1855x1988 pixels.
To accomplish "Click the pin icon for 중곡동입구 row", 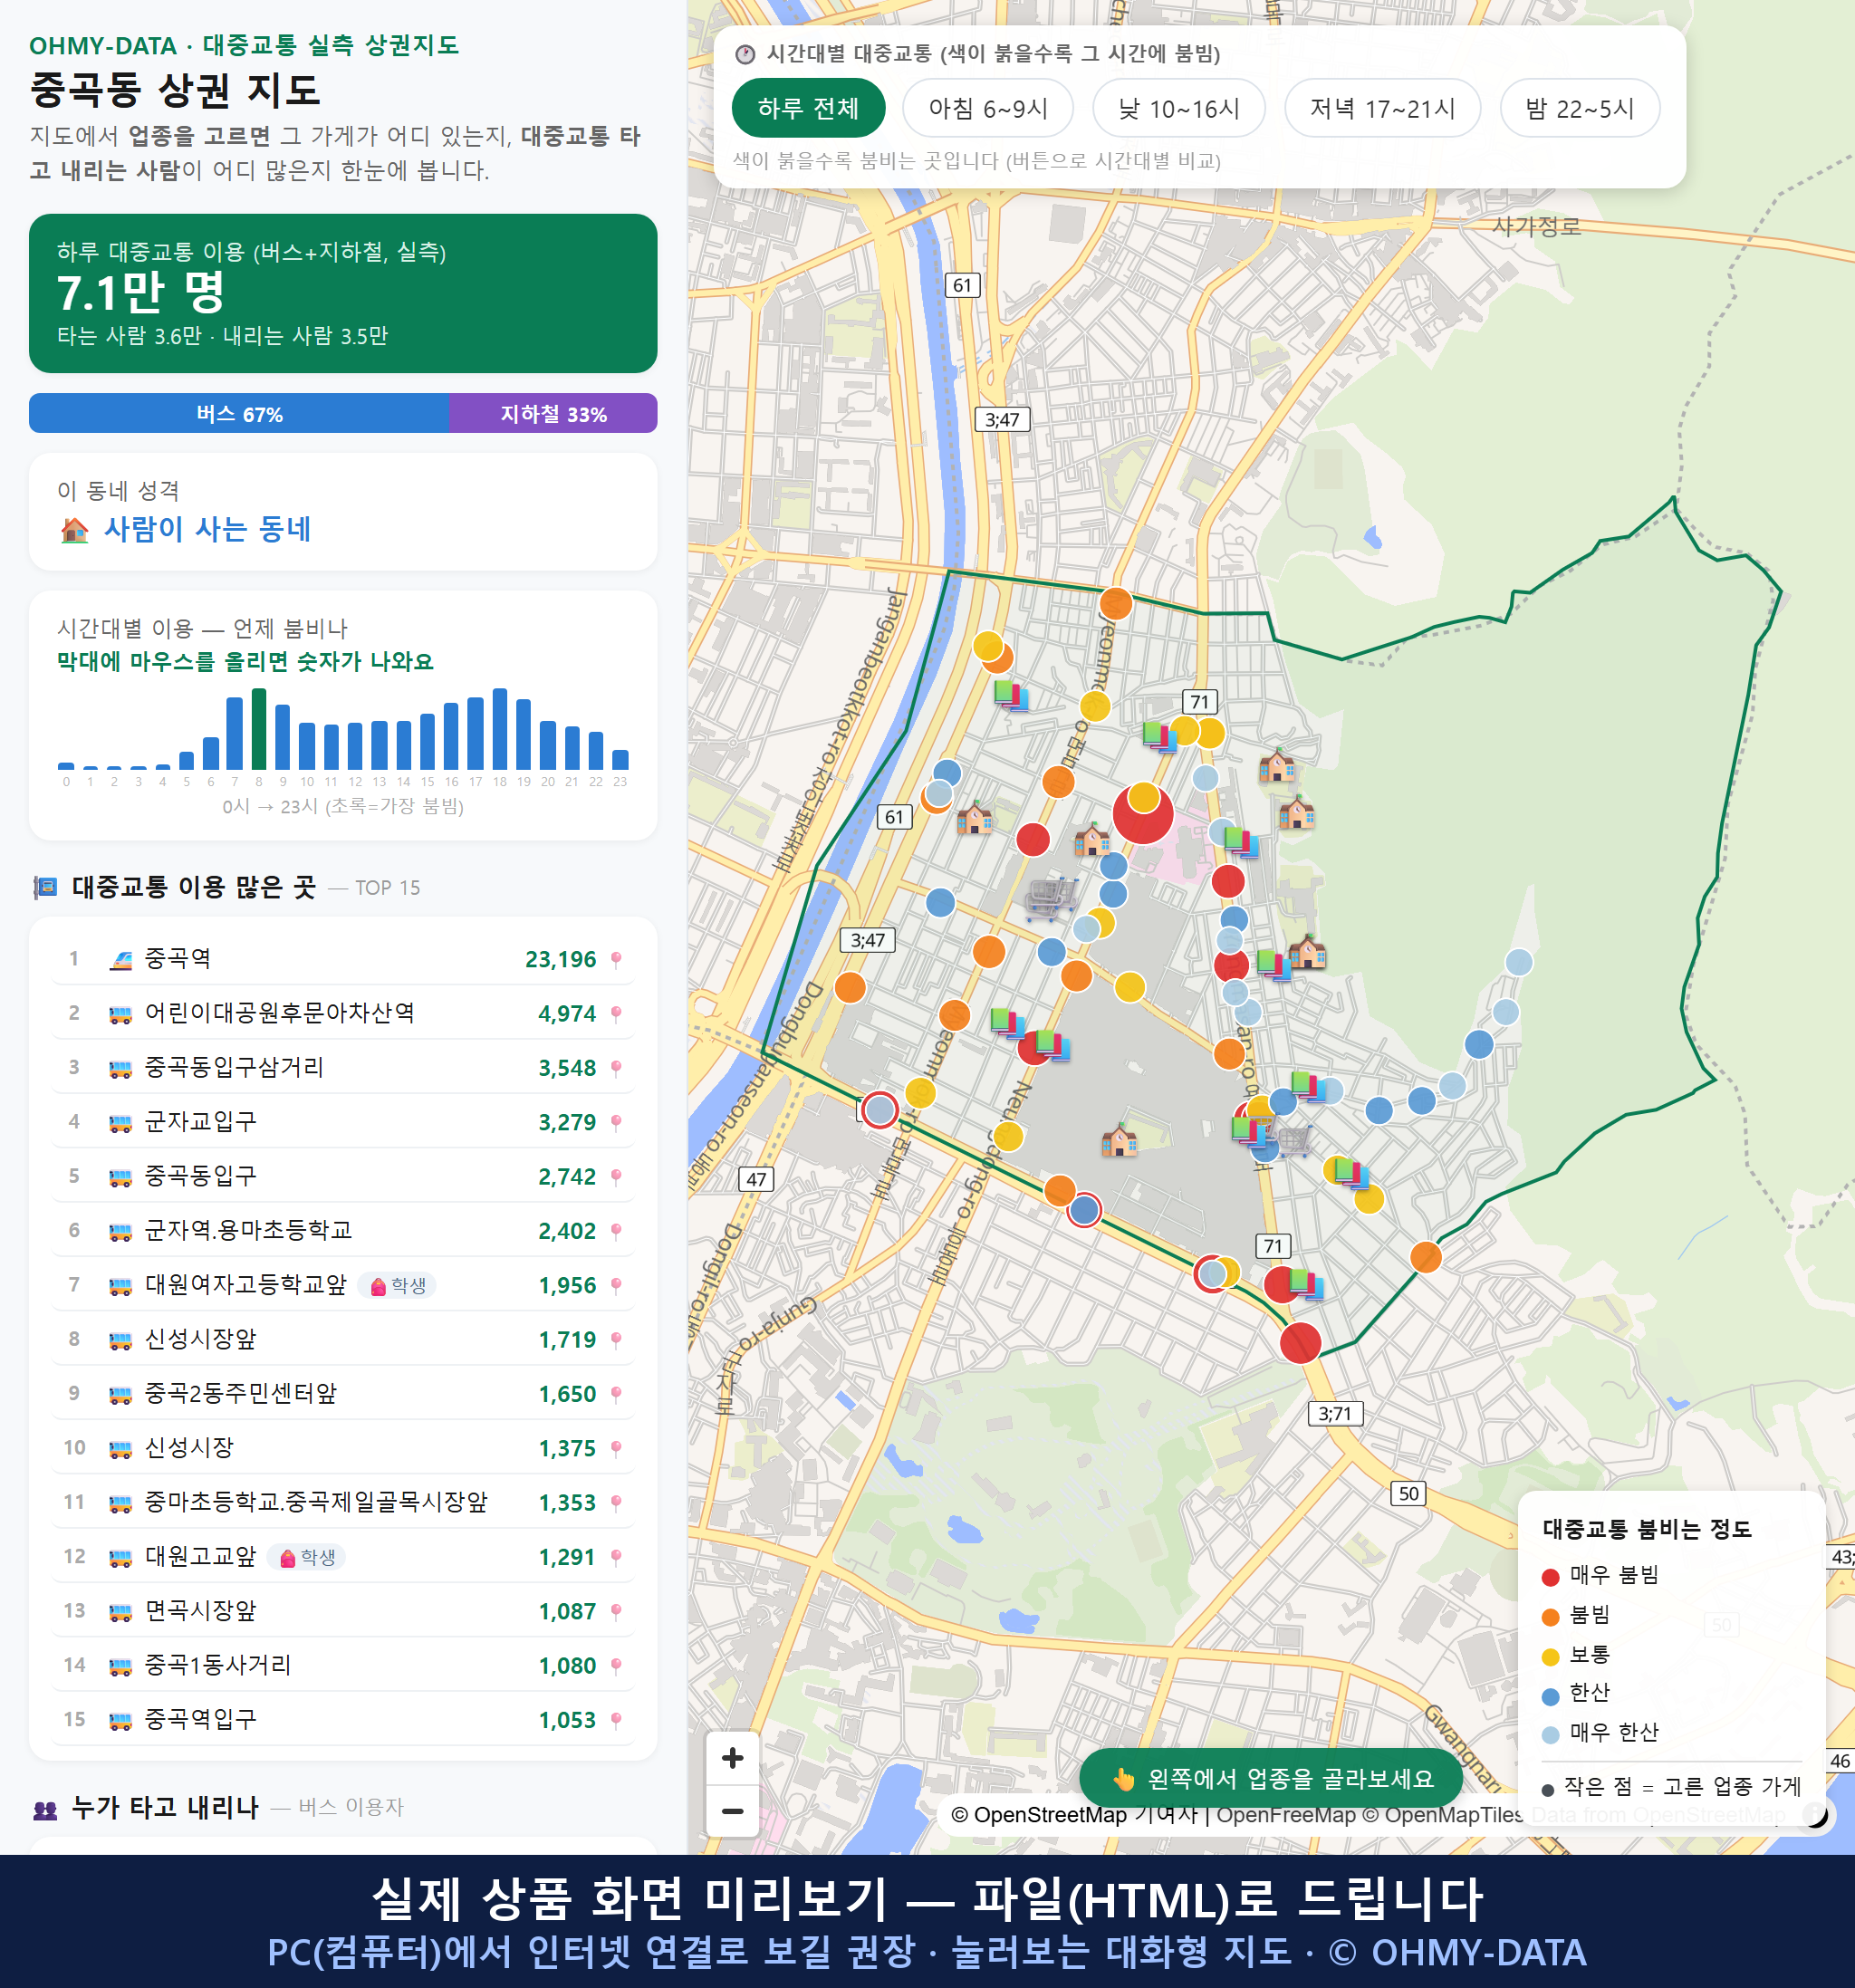I will (616, 1177).
